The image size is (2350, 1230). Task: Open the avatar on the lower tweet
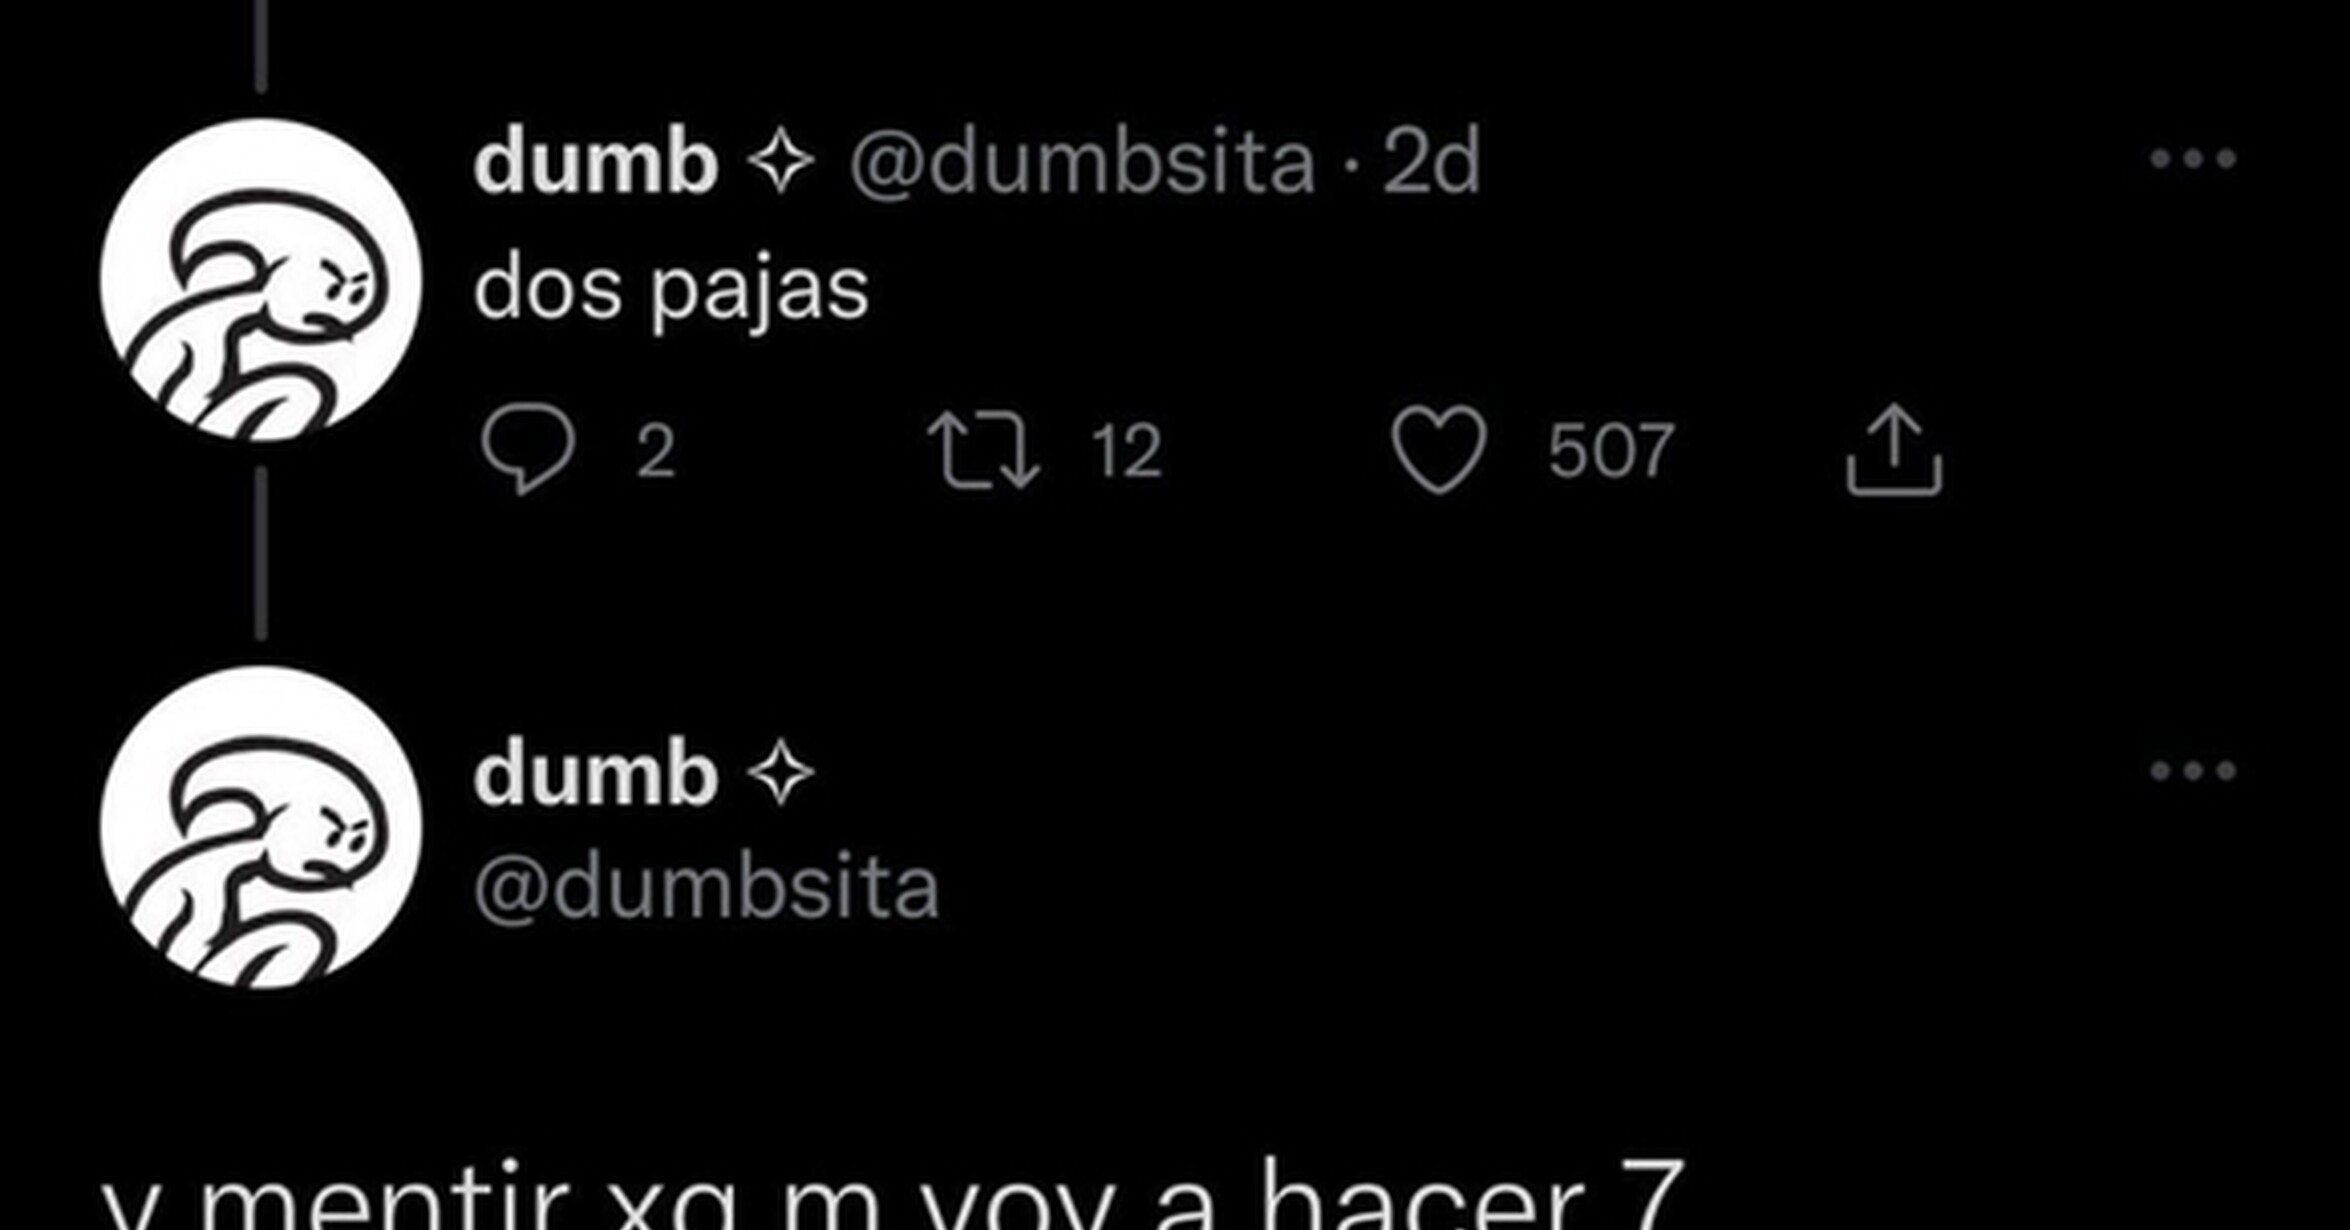(x=261, y=828)
